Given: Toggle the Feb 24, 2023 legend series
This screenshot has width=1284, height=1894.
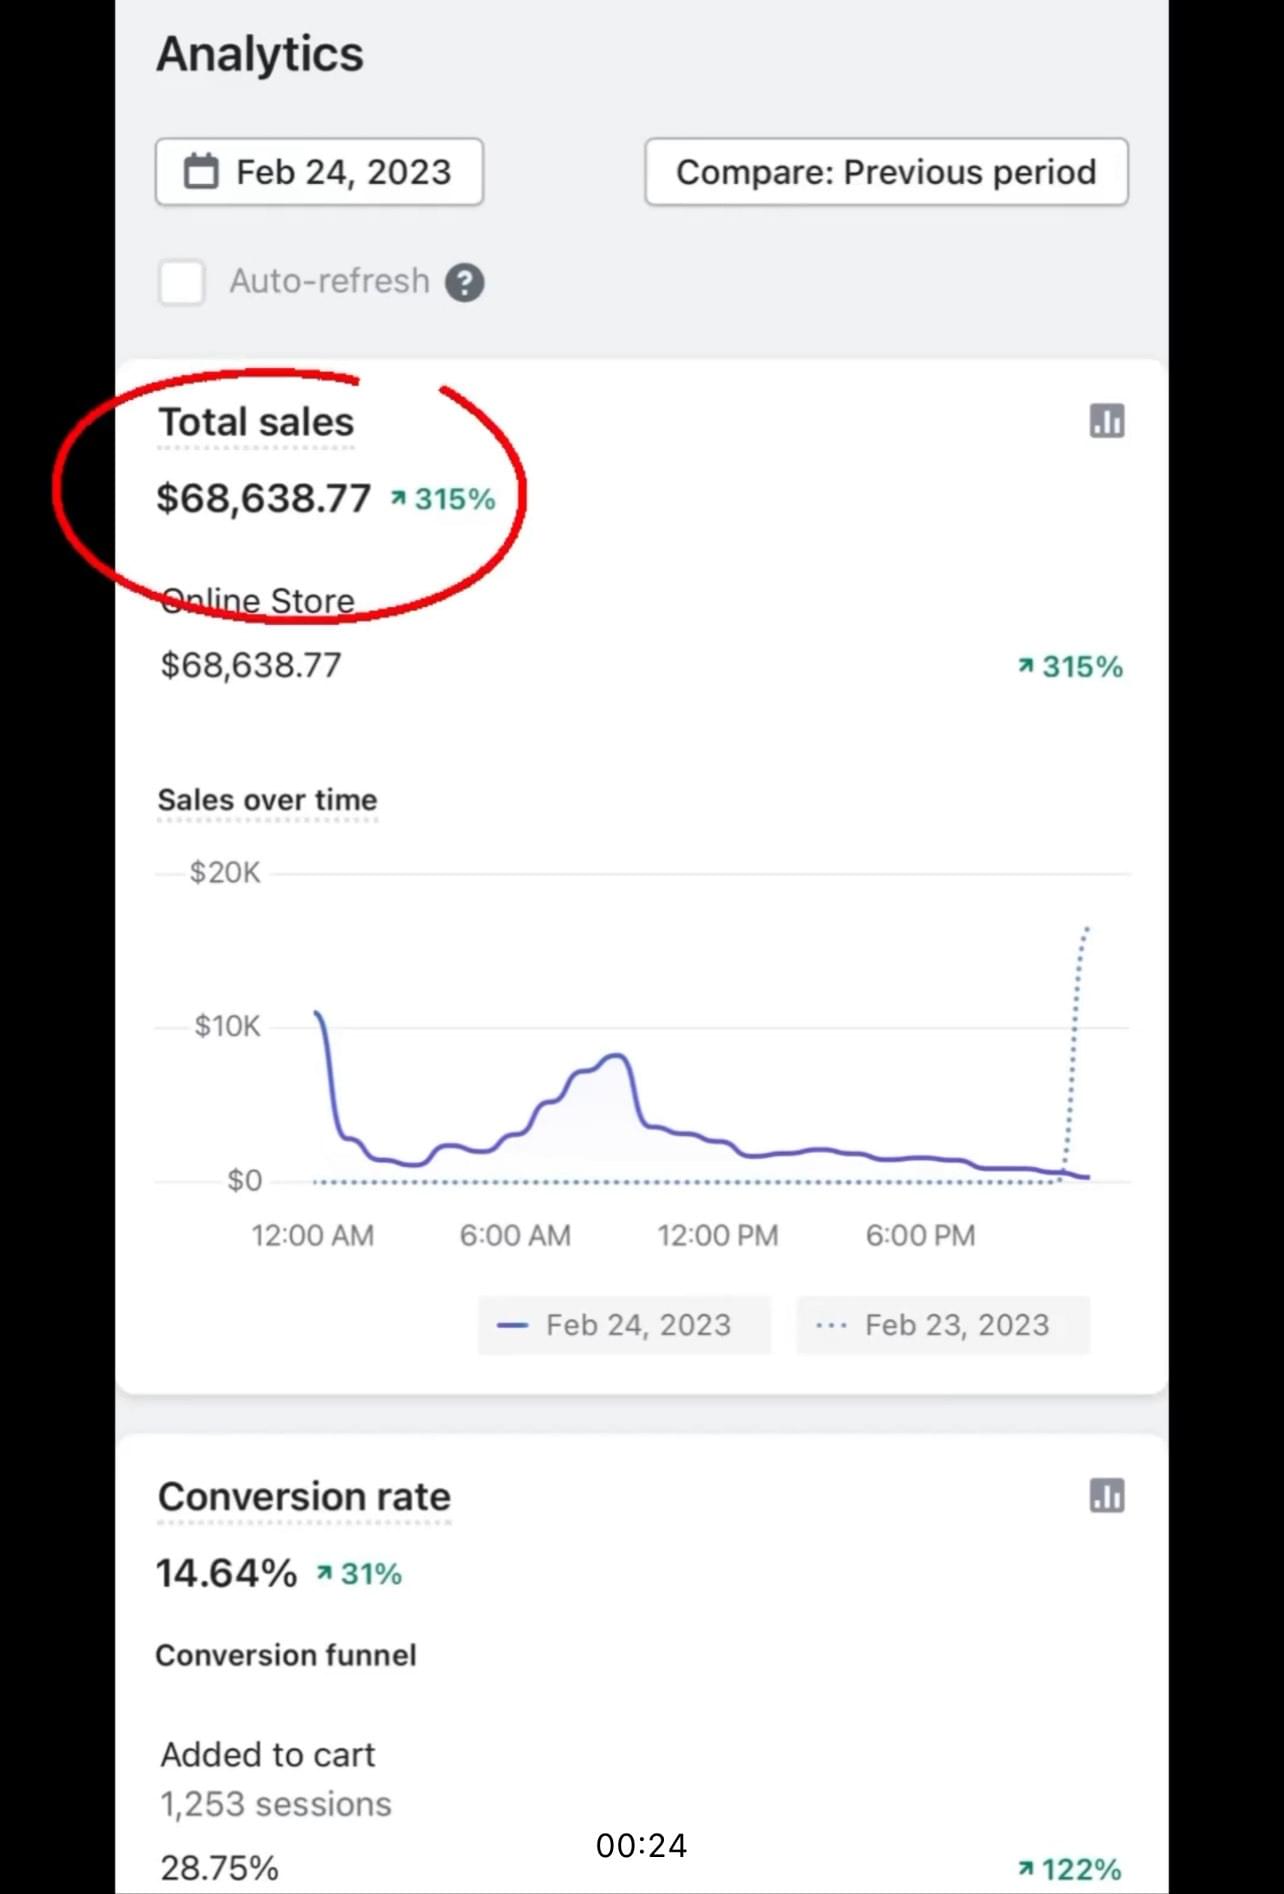Looking at the screenshot, I should [x=624, y=1325].
